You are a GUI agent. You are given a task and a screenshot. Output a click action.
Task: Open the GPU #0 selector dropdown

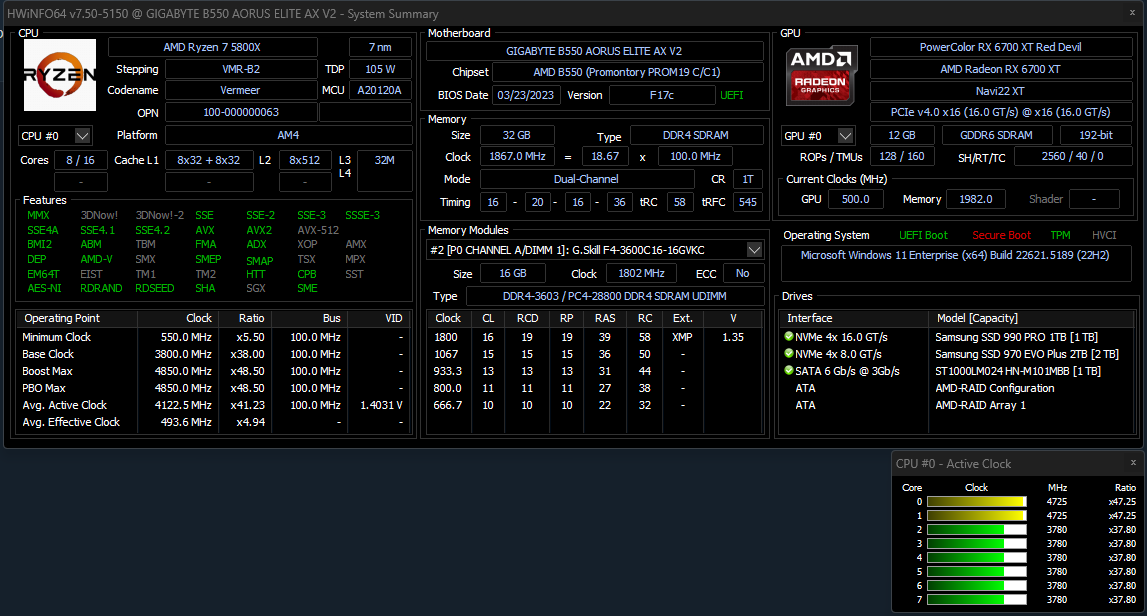pyautogui.click(x=845, y=135)
